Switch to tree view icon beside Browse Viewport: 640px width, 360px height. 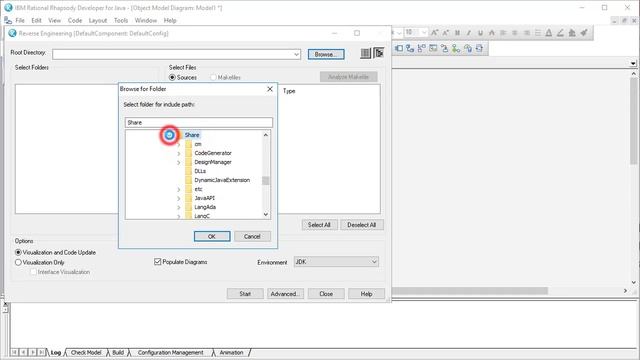[379, 53]
